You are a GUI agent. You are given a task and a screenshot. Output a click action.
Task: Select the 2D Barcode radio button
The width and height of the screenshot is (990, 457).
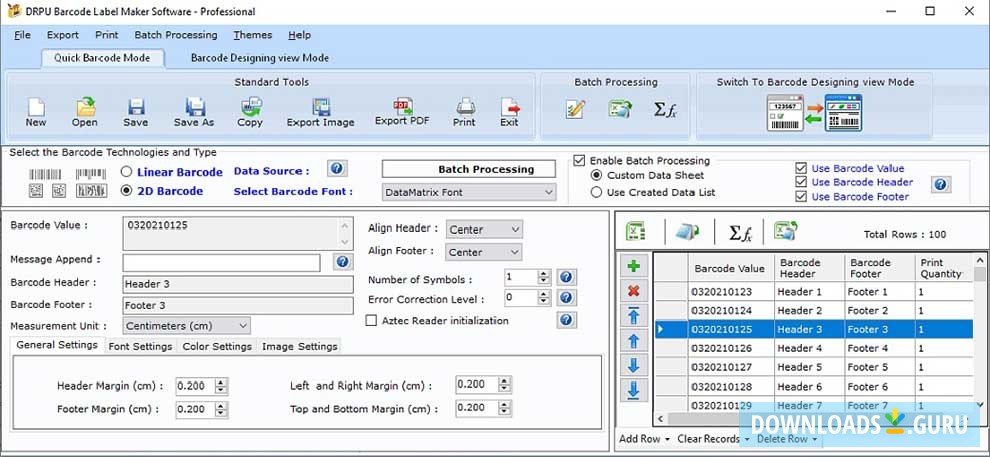coord(126,191)
